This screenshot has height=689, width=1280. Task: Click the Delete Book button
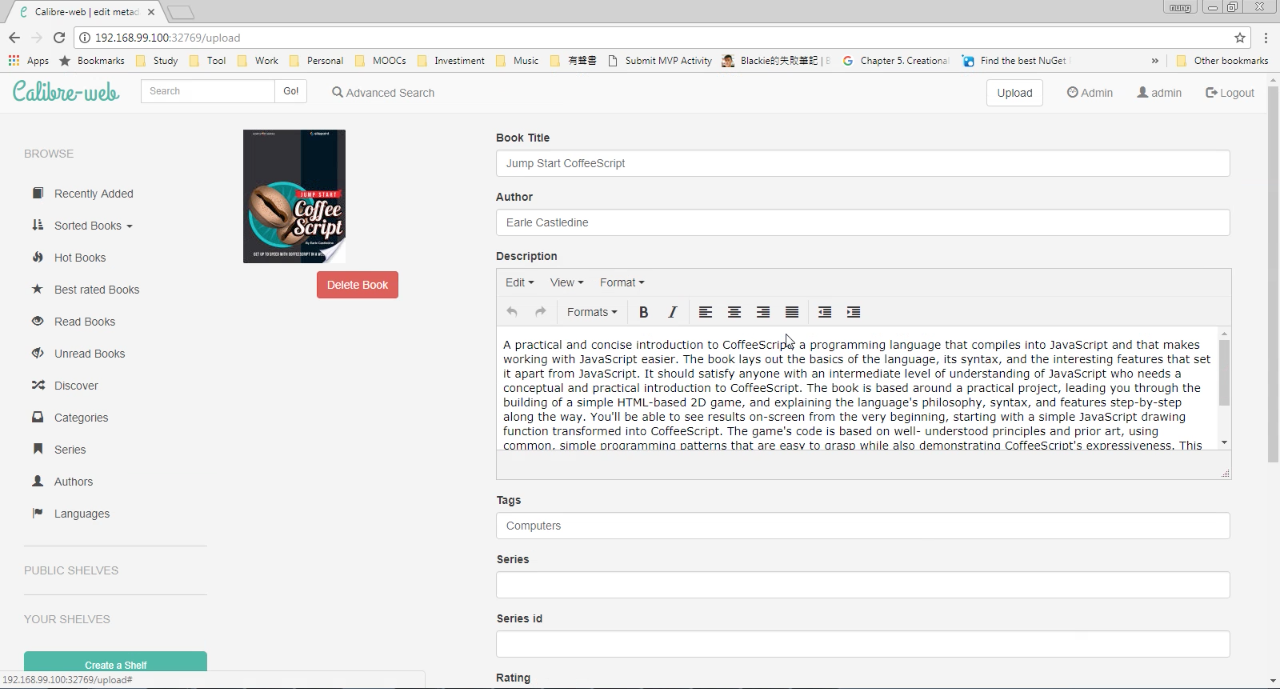pos(357,285)
